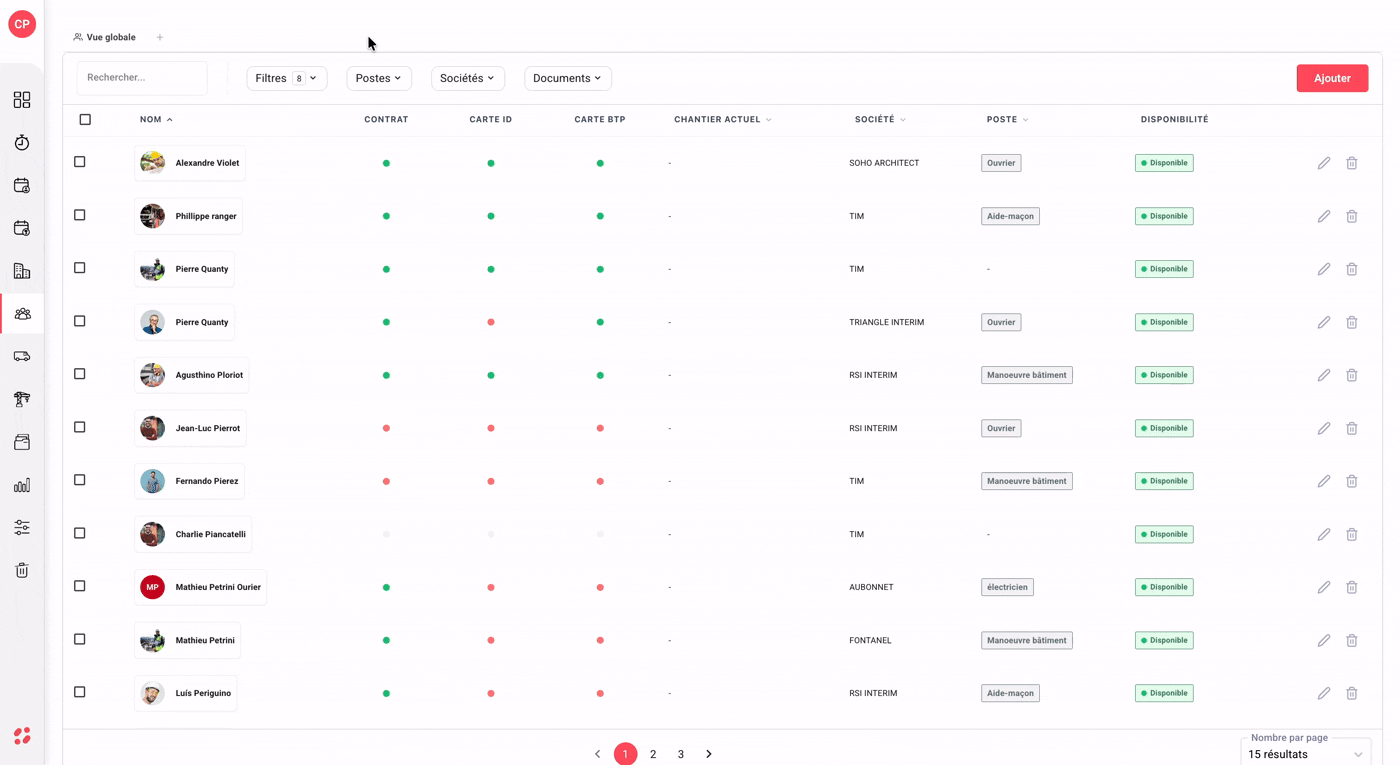Open the sliders settings sidebar icon
This screenshot has width=1400, height=765.
pyautogui.click(x=22, y=527)
